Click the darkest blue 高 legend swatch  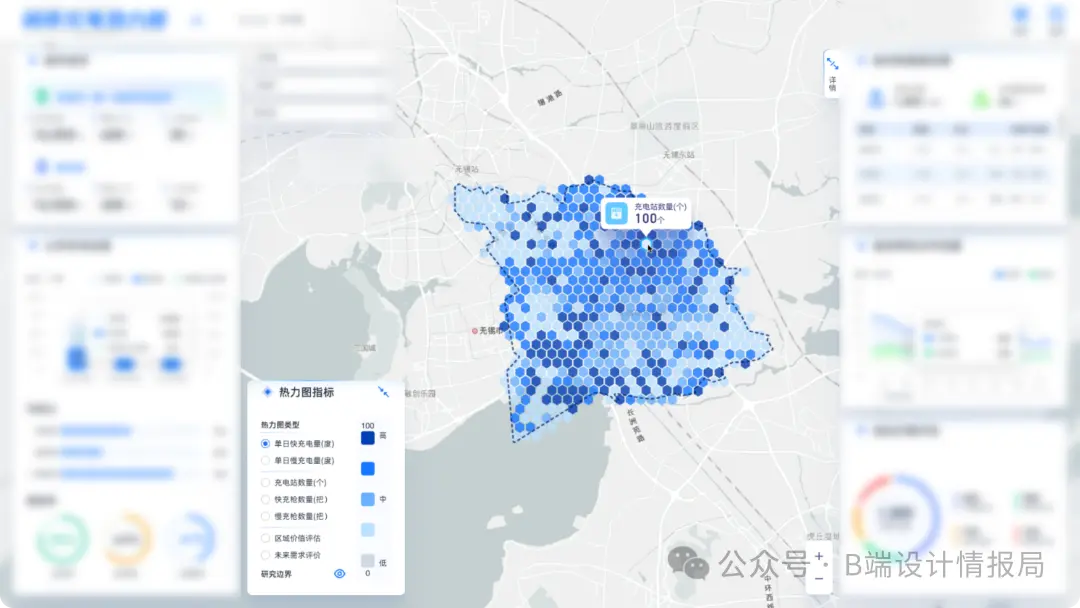coord(367,437)
